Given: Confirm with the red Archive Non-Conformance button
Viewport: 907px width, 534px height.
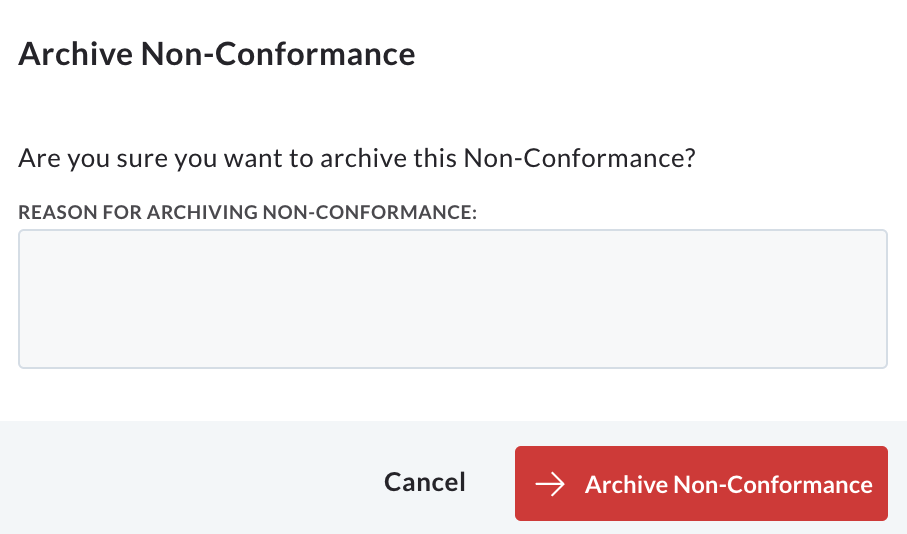Looking at the screenshot, I should click(x=701, y=483).
